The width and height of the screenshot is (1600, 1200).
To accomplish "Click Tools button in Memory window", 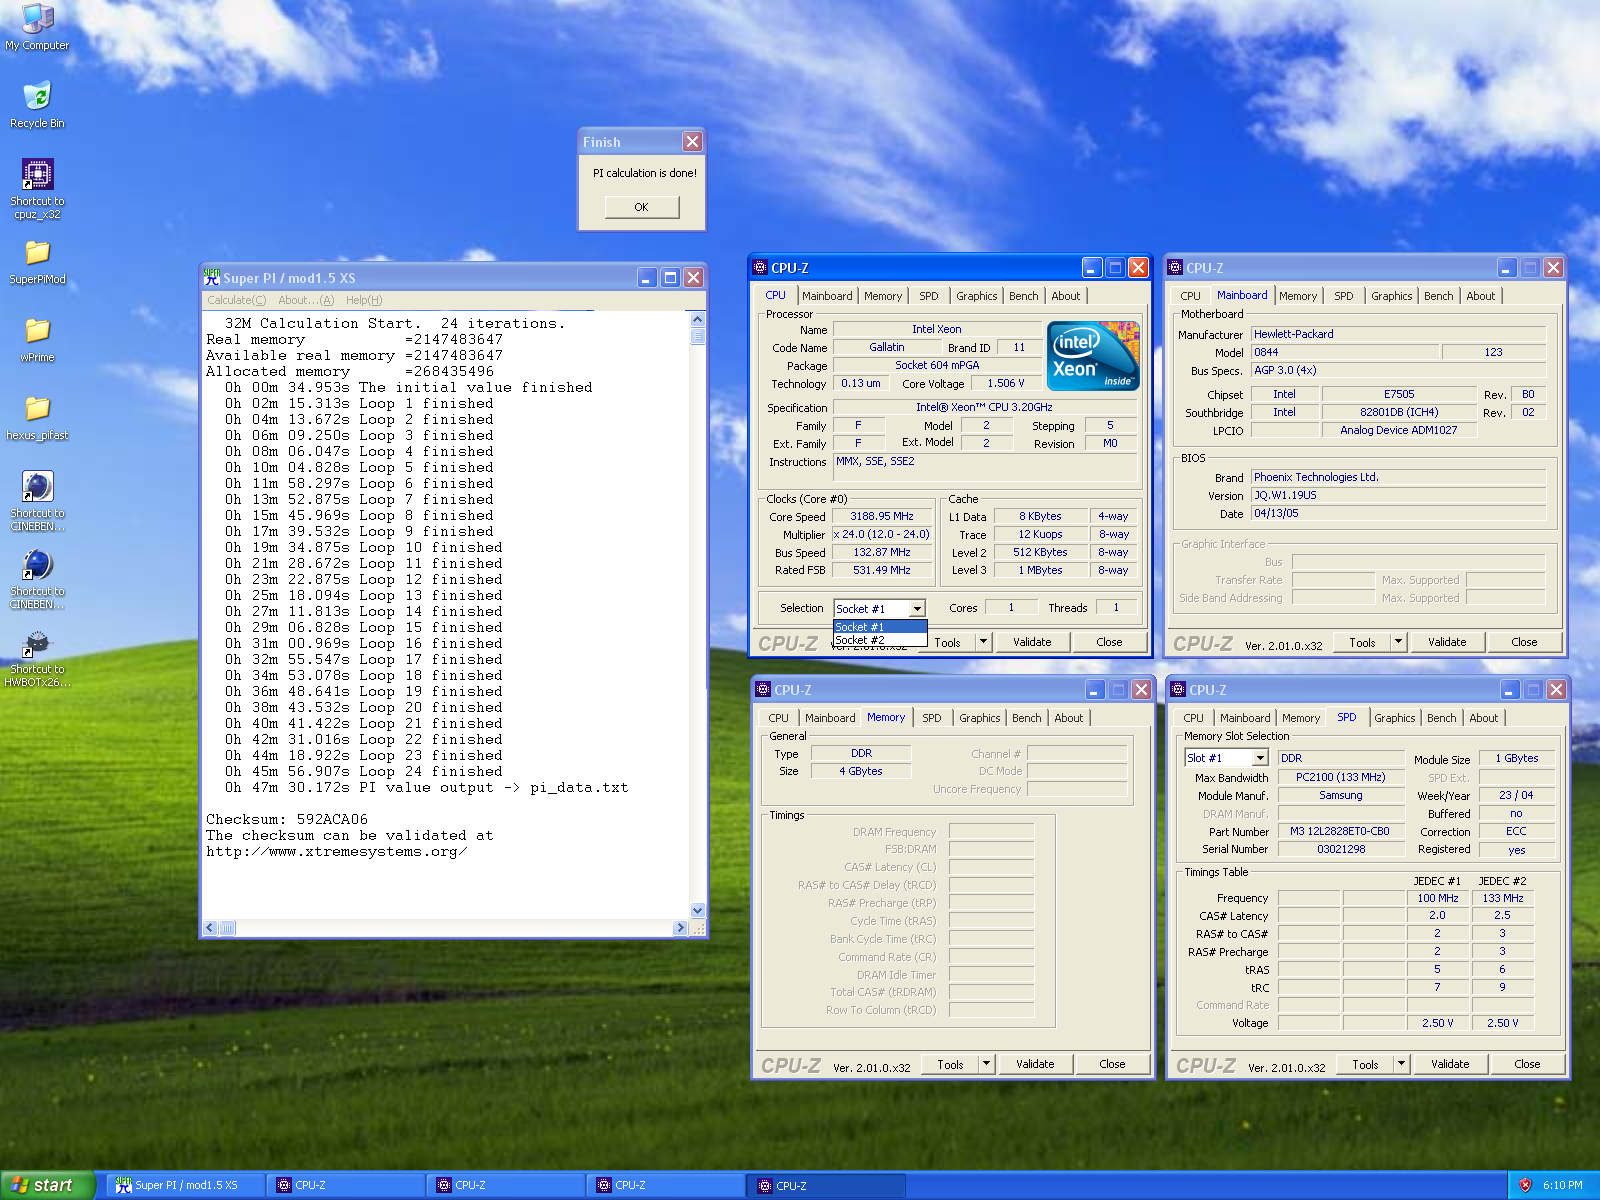I will 950,1064.
